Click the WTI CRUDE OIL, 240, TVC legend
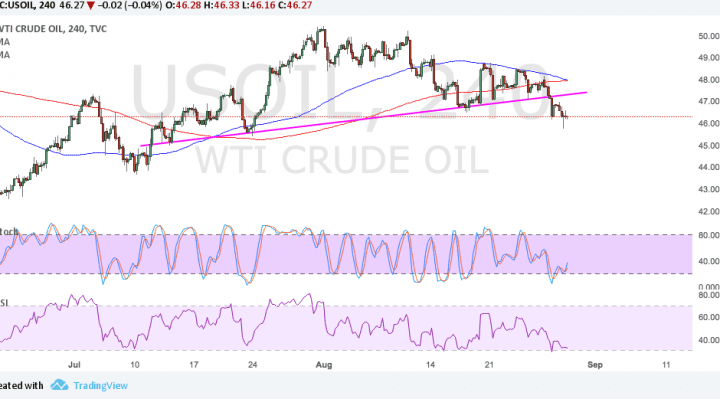 pos(53,28)
